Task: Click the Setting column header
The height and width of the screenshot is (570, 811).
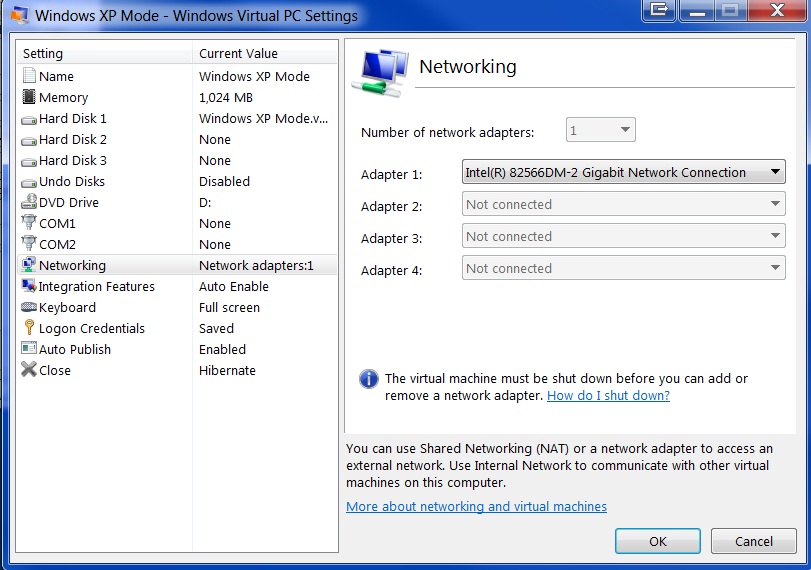Action: point(104,53)
